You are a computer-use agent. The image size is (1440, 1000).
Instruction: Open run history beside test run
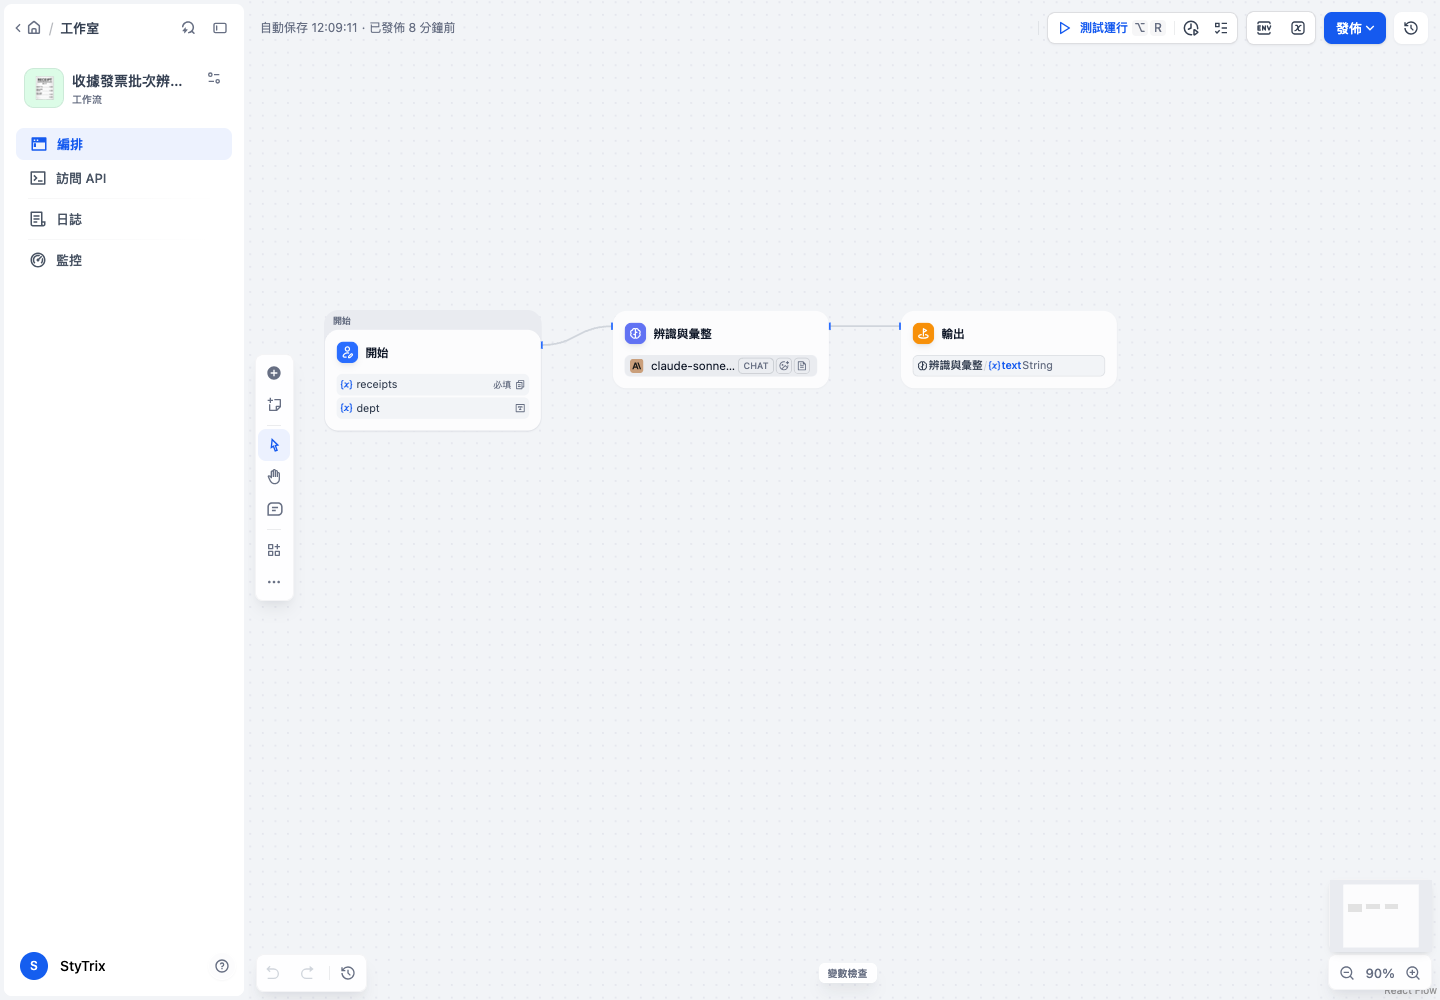[1191, 28]
